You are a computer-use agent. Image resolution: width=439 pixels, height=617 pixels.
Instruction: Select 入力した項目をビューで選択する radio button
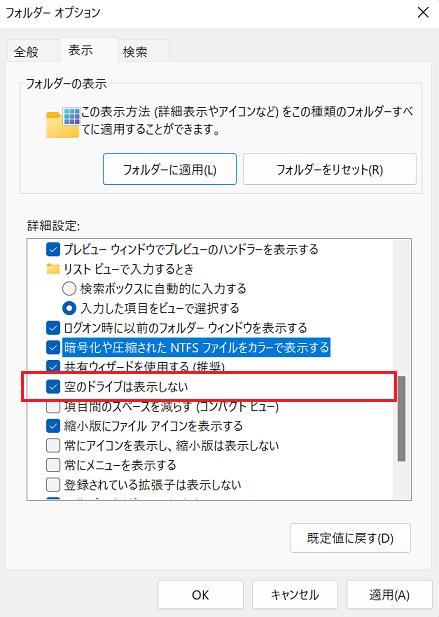pos(69,308)
